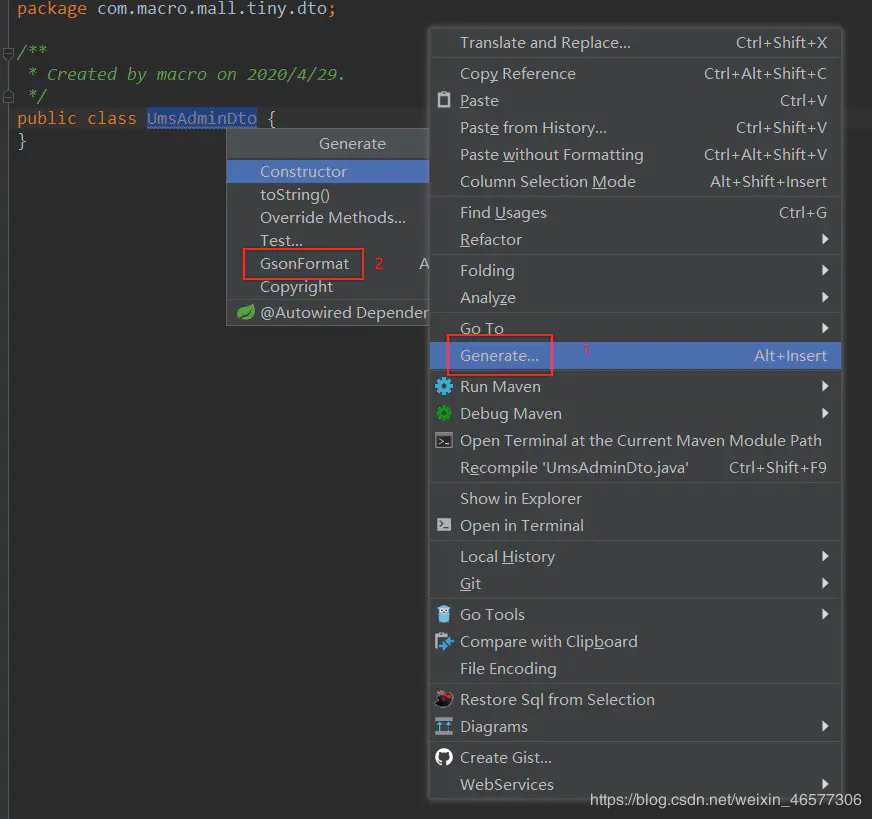Click the green Debug Maven icon
The width and height of the screenshot is (872, 819).
point(444,413)
